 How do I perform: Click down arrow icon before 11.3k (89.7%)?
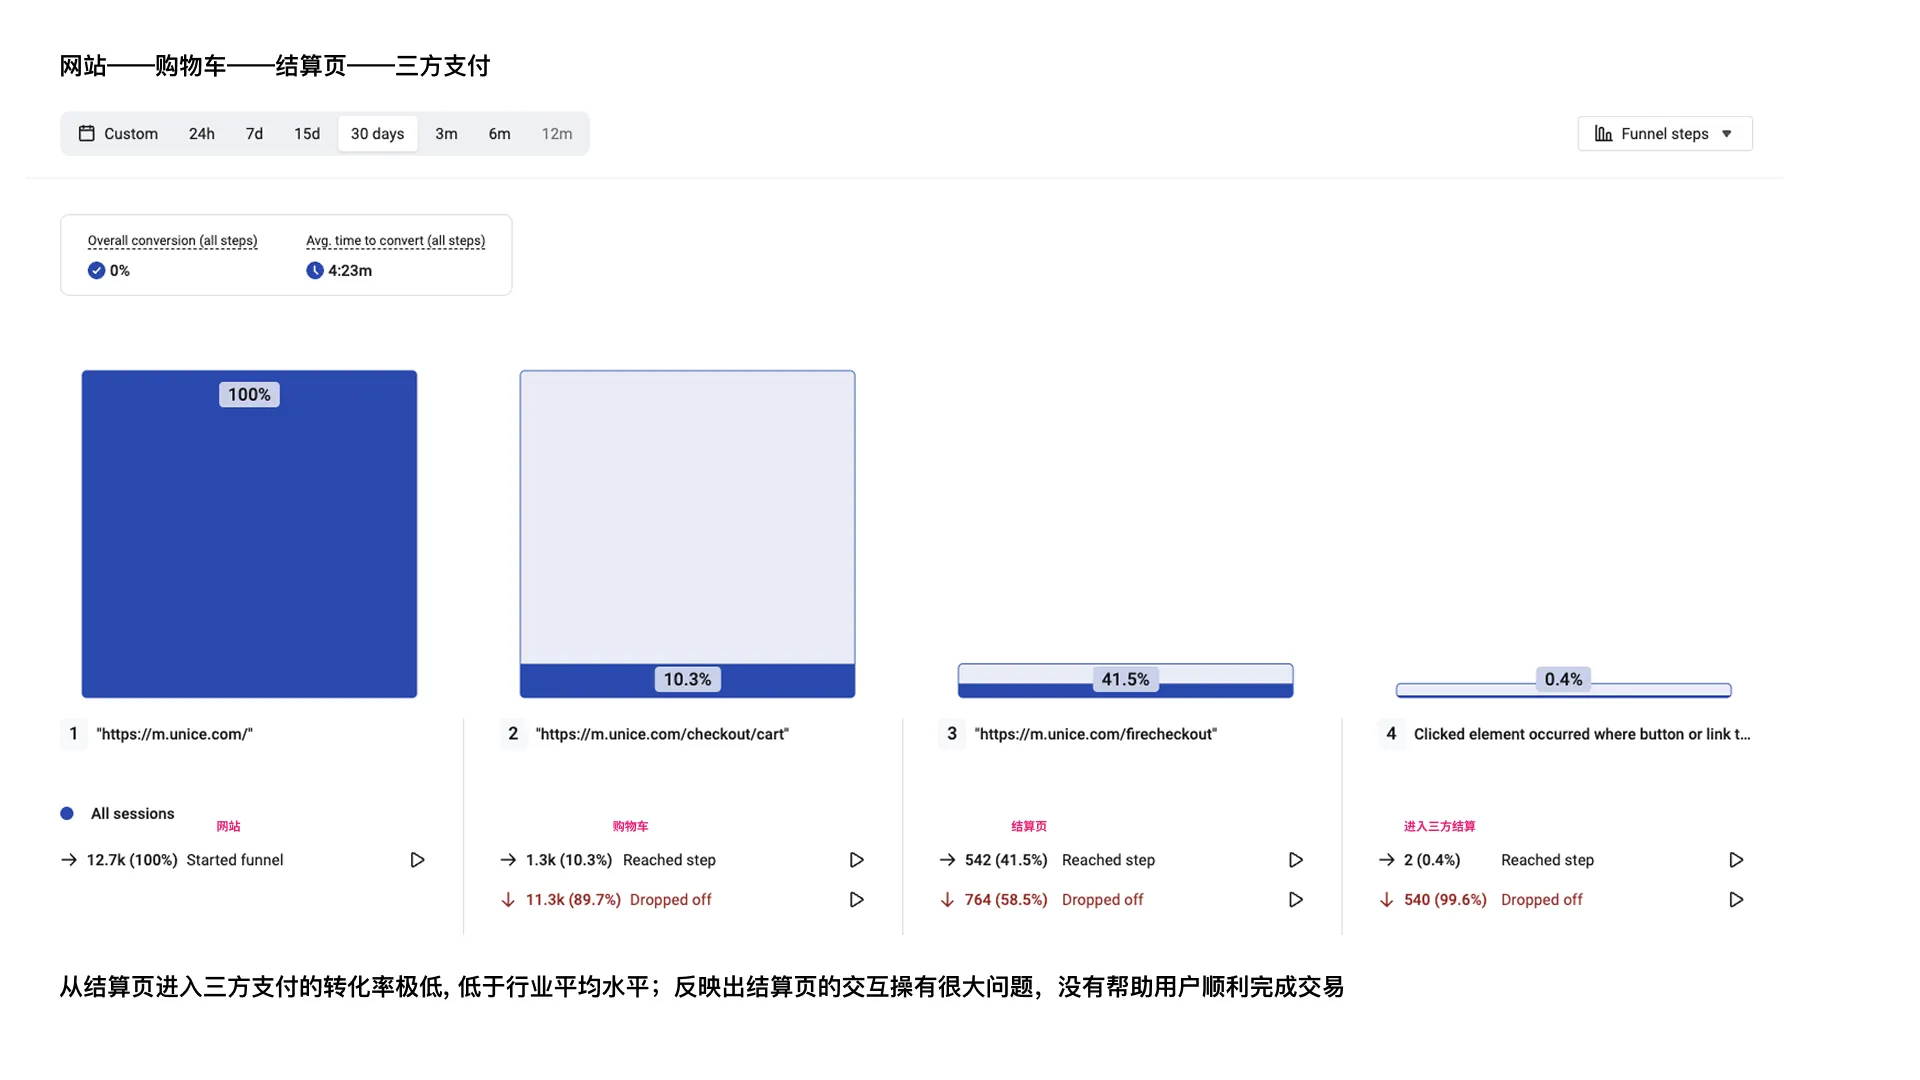click(508, 900)
